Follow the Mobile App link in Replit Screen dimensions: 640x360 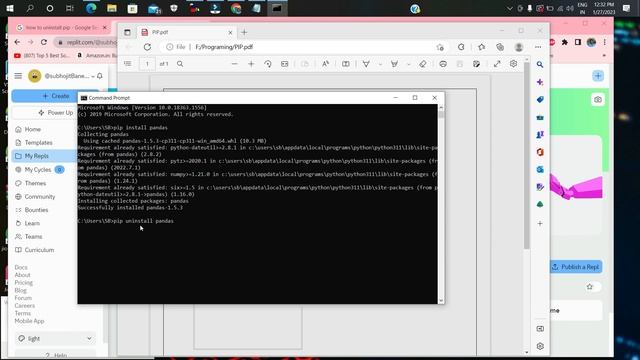pos(29,321)
